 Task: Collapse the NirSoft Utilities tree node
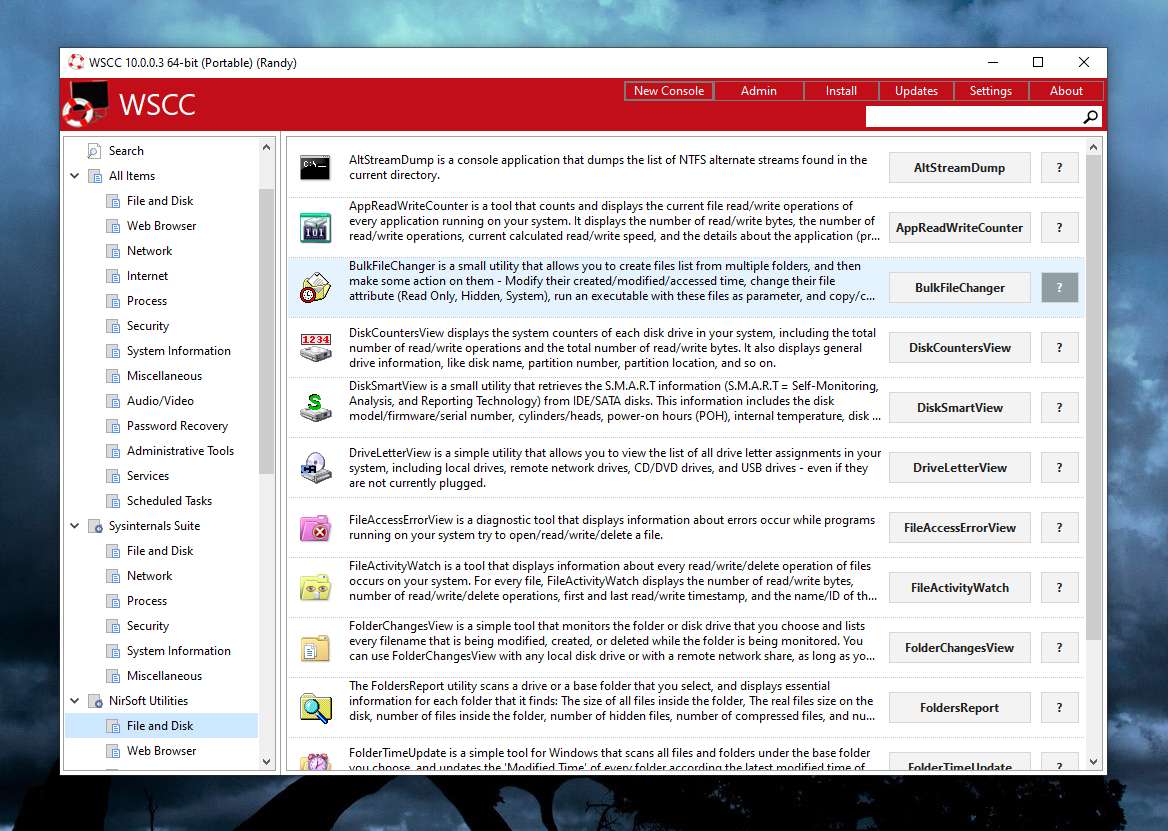(75, 701)
